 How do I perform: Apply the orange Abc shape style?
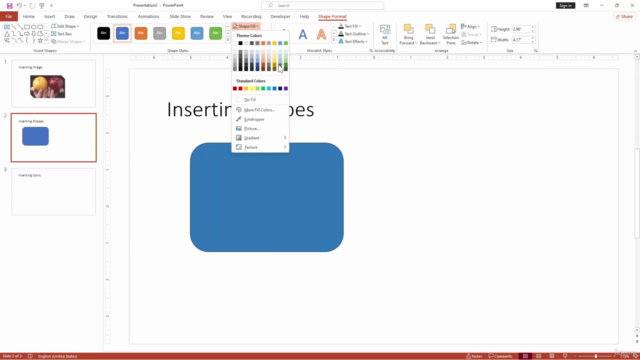(x=141, y=33)
